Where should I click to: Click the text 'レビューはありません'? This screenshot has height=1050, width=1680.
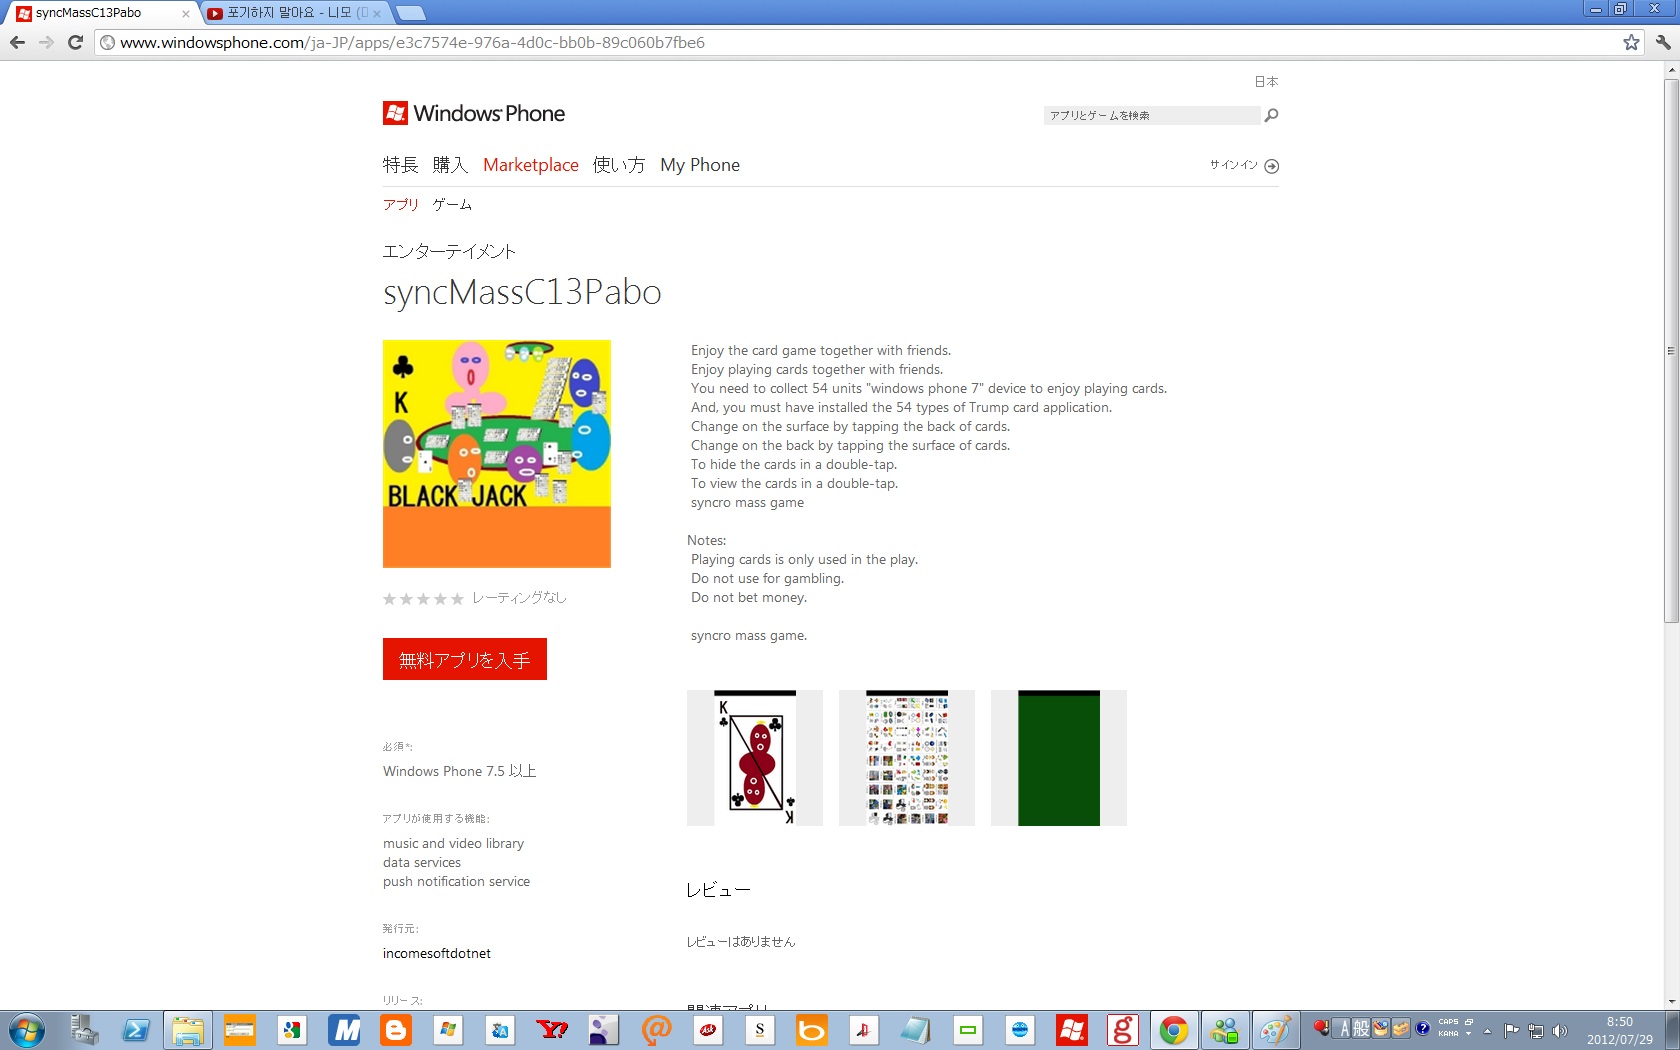(741, 942)
